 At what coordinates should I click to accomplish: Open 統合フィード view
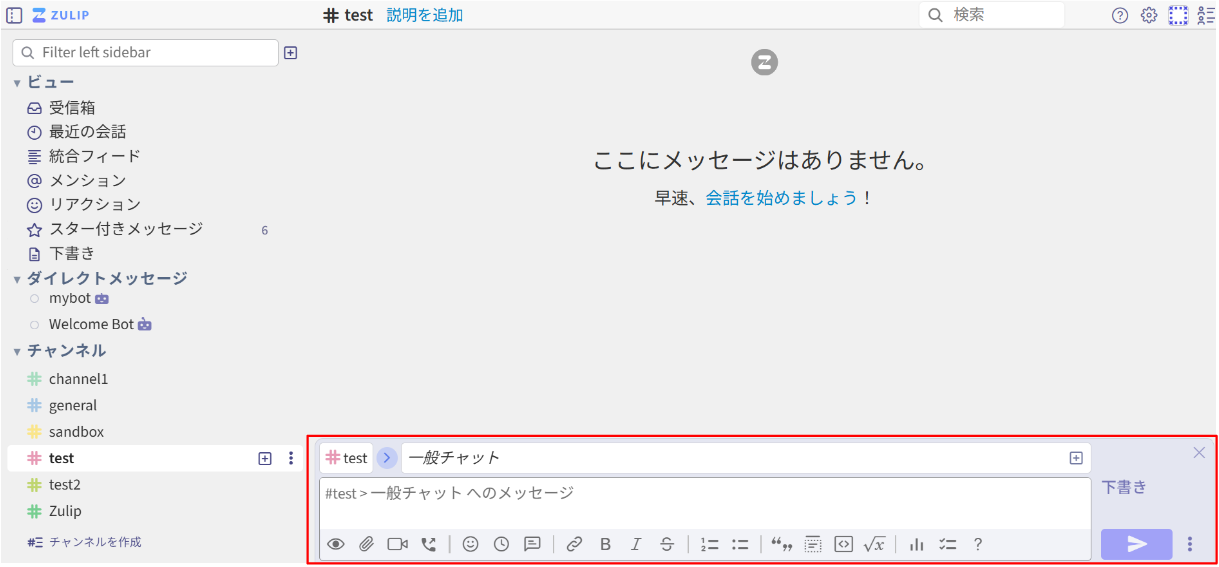95,156
